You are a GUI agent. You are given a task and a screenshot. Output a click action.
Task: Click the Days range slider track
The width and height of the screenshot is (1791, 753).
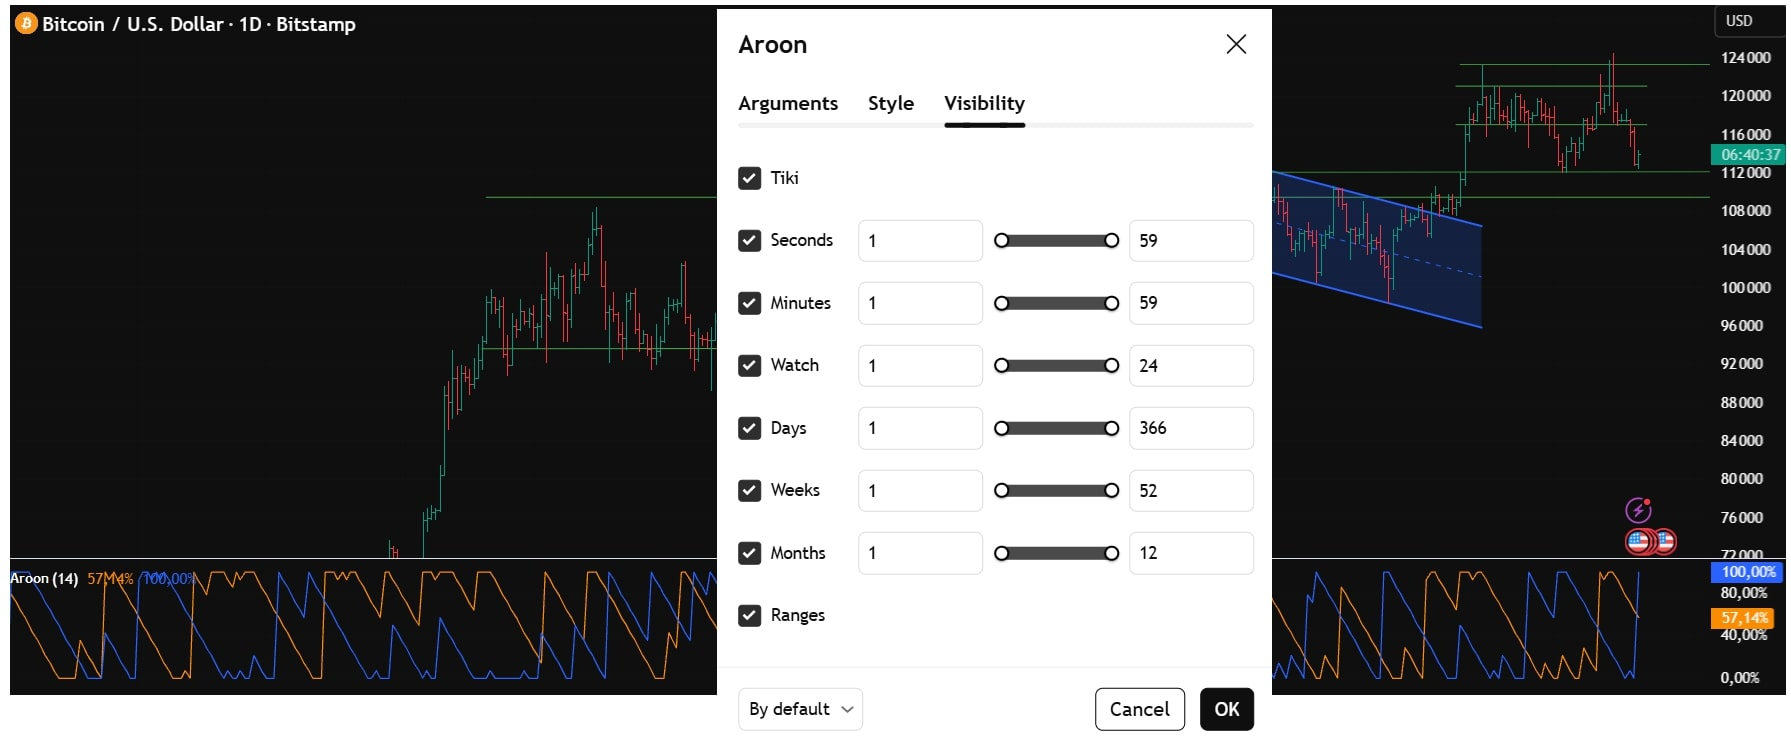(x=1056, y=429)
